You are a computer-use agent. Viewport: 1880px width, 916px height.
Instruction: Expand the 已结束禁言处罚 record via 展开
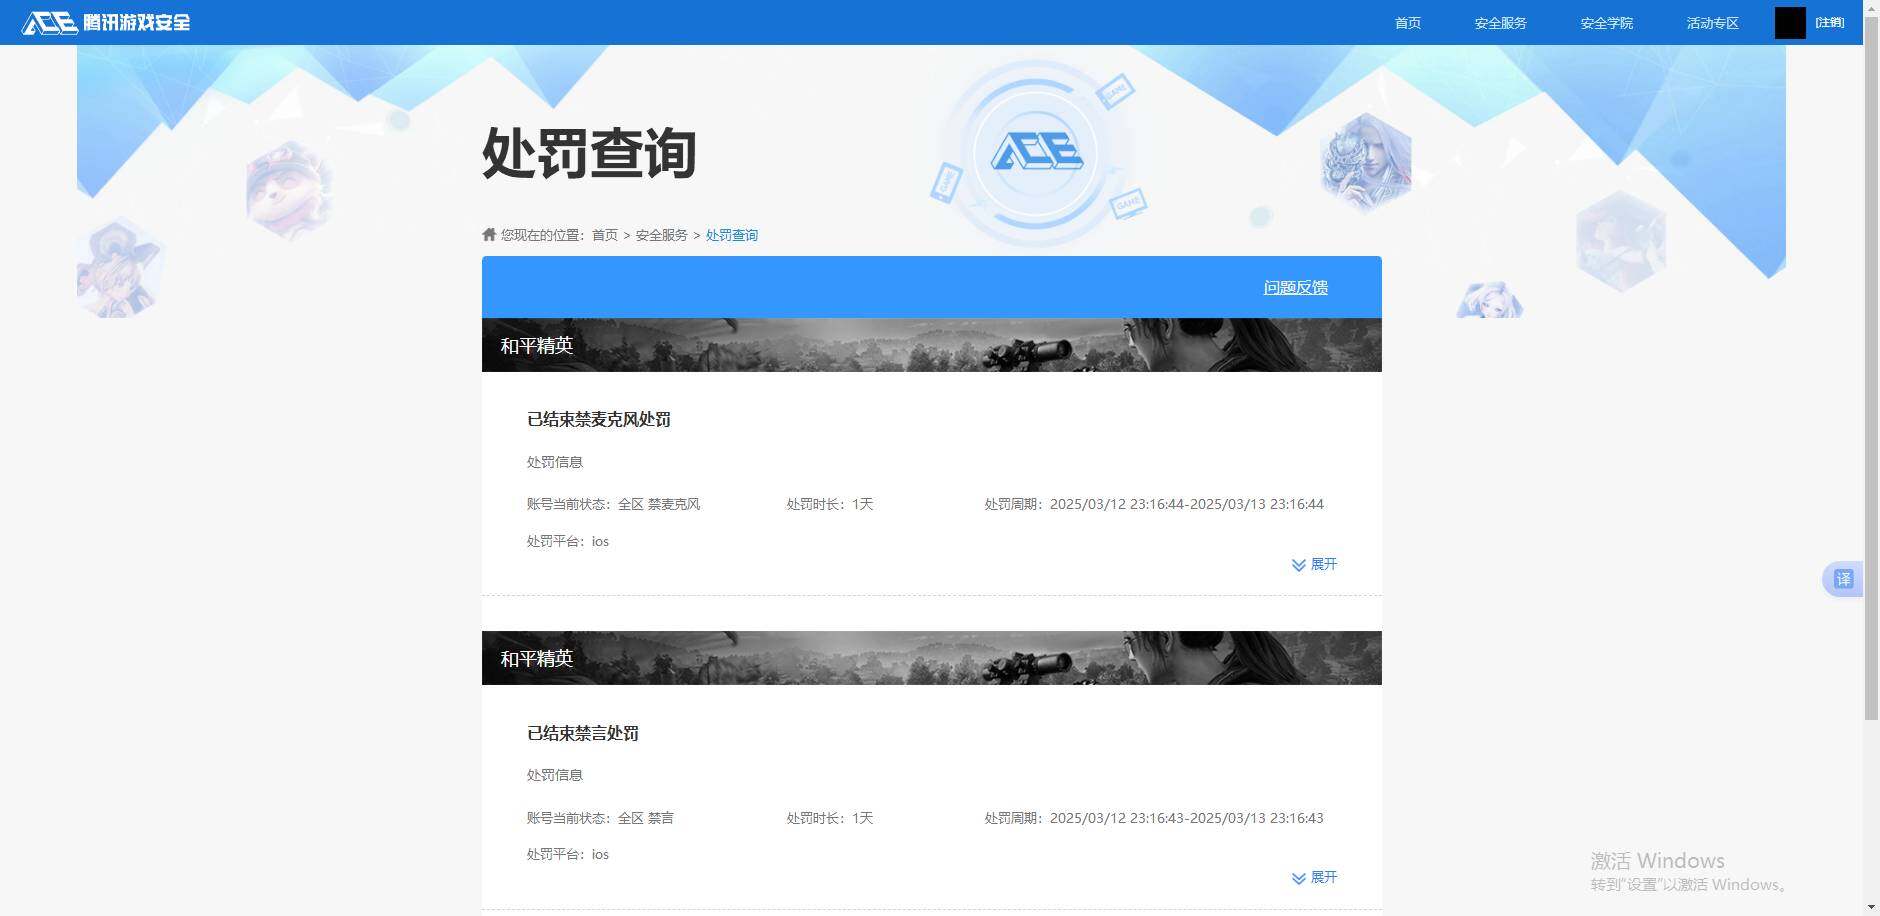click(x=1322, y=877)
